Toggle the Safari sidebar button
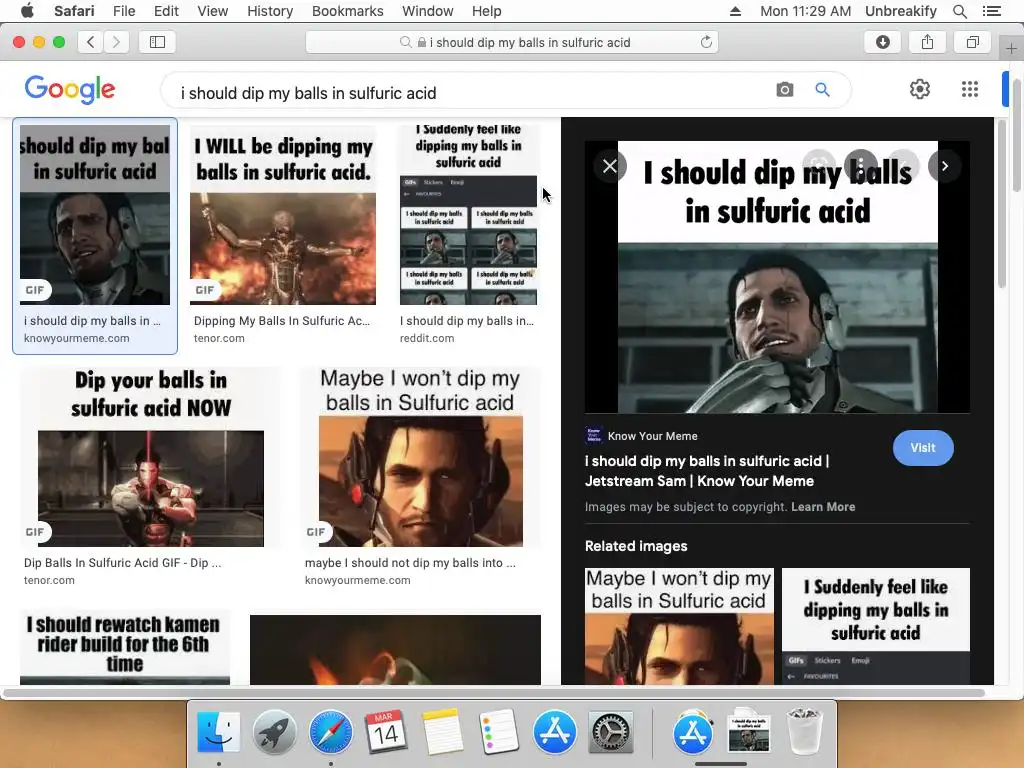This screenshot has height=768, width=1024. coord(157,42)
